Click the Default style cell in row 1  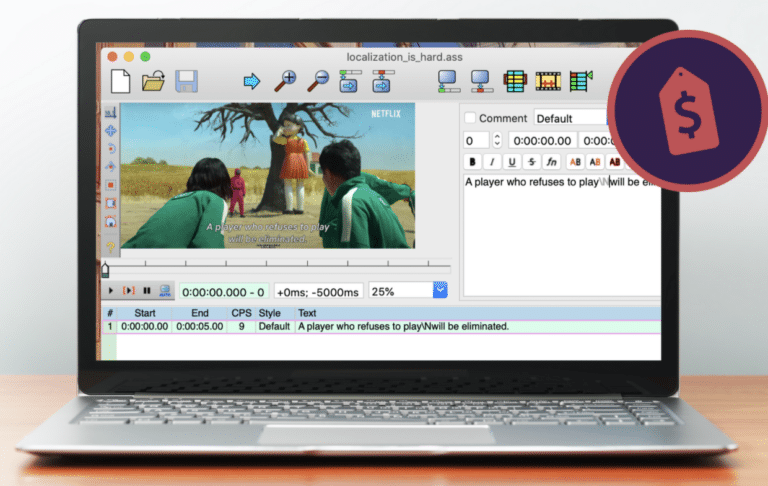[274, 326]
